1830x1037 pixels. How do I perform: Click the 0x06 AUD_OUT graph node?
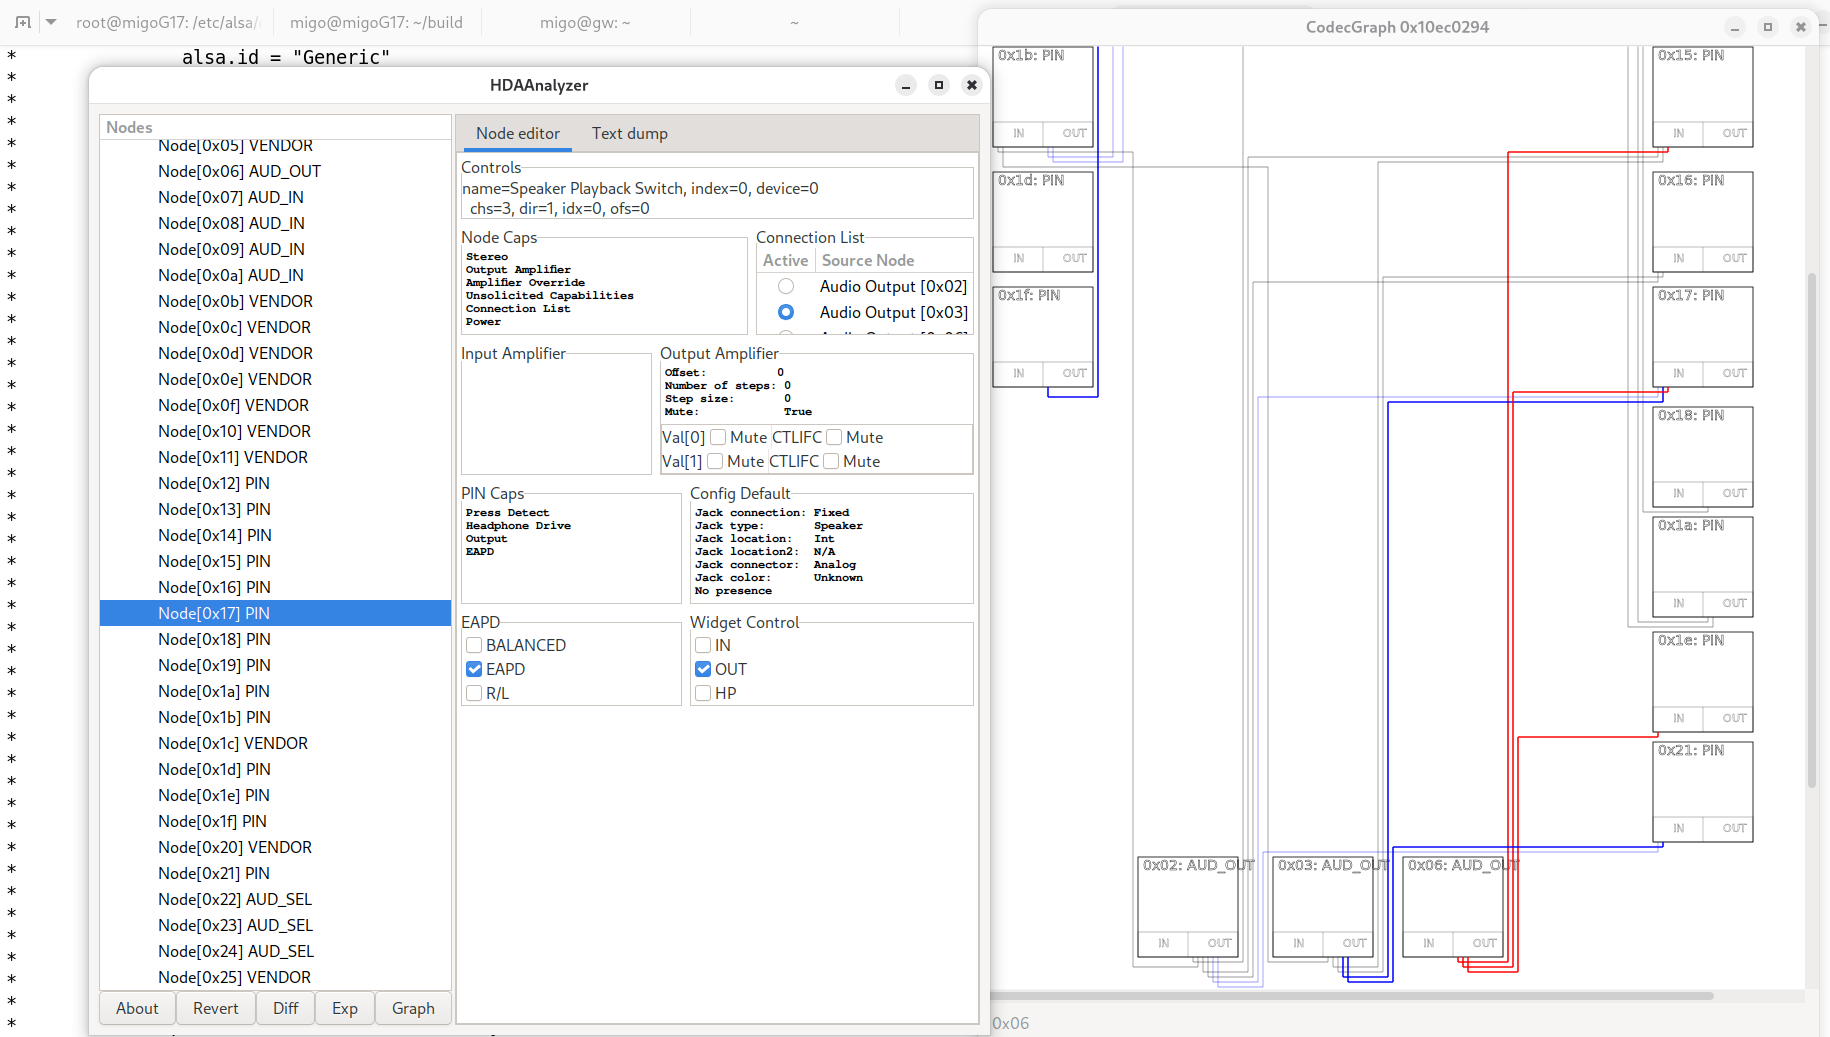click(x=1452, y=905)
